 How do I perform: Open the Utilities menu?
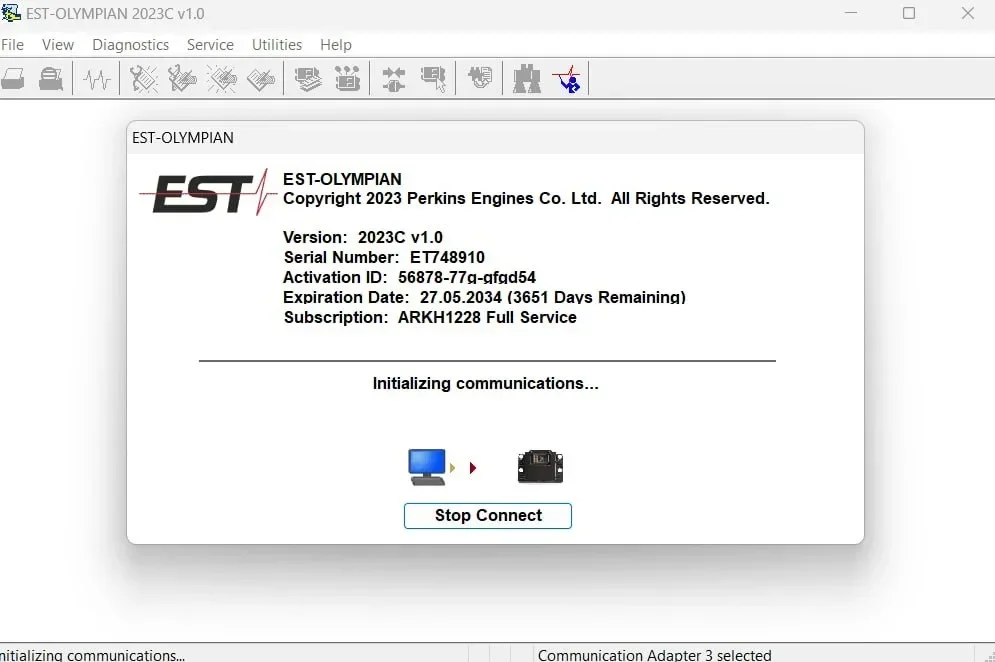[277, 44]
